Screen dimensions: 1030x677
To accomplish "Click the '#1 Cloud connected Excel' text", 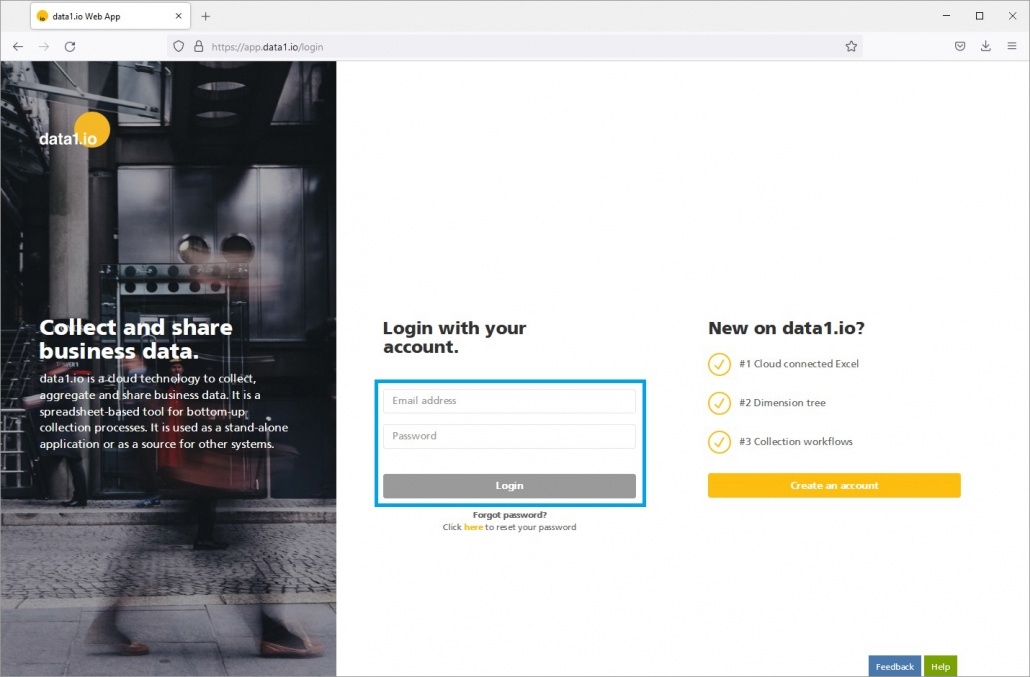I will 799,364.
